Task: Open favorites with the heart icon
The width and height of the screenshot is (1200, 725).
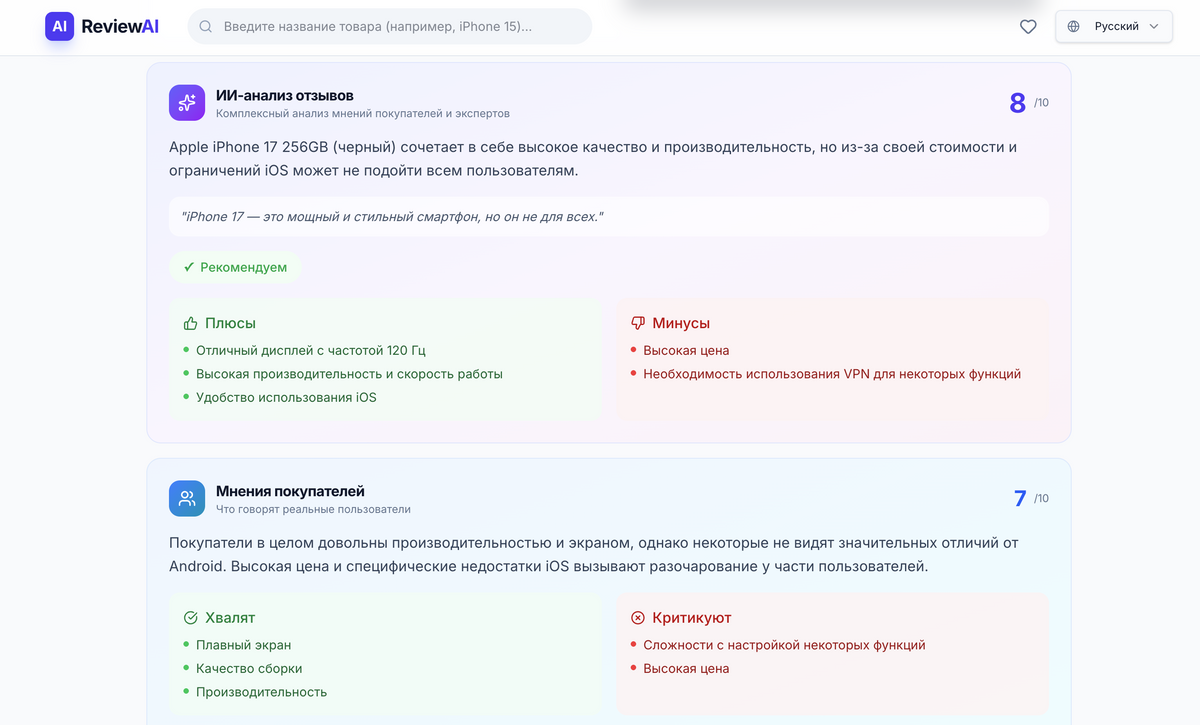Action: coord(1028,27)
